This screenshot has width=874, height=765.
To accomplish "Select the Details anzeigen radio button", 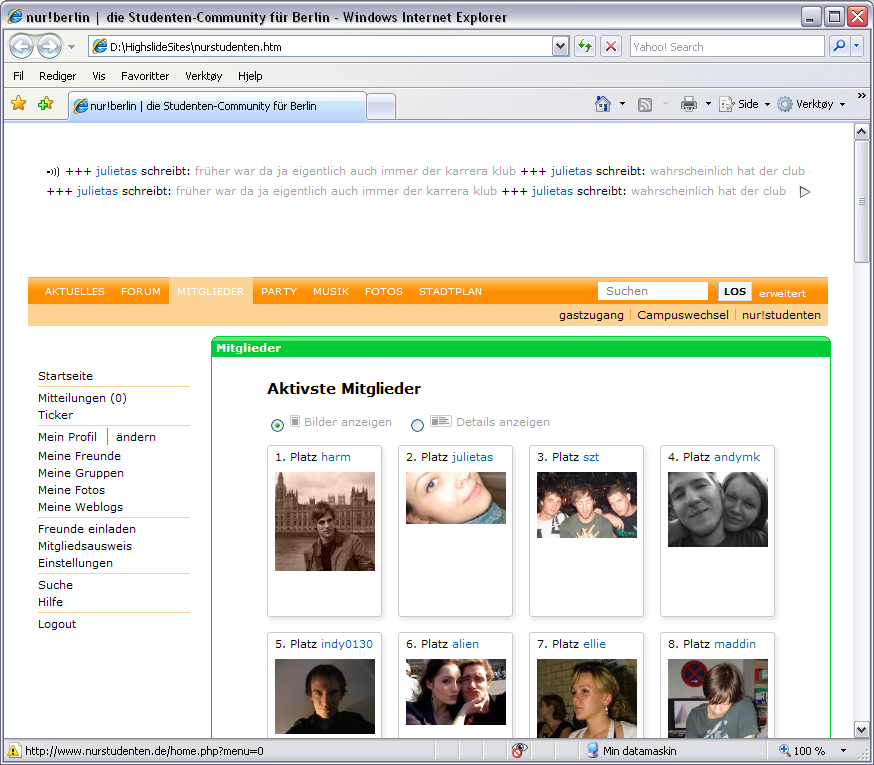I will [417, 425].
